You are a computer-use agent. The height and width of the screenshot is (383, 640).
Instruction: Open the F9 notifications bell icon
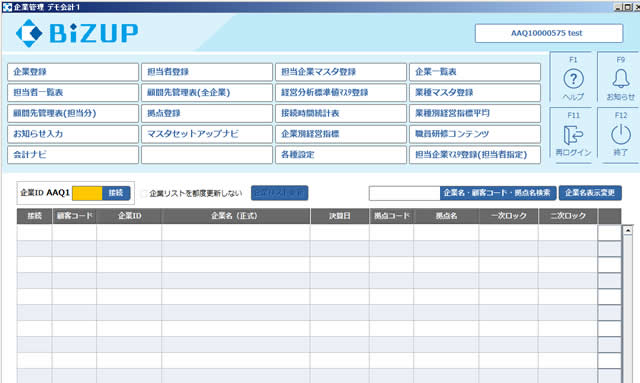[x=621, y=78]
